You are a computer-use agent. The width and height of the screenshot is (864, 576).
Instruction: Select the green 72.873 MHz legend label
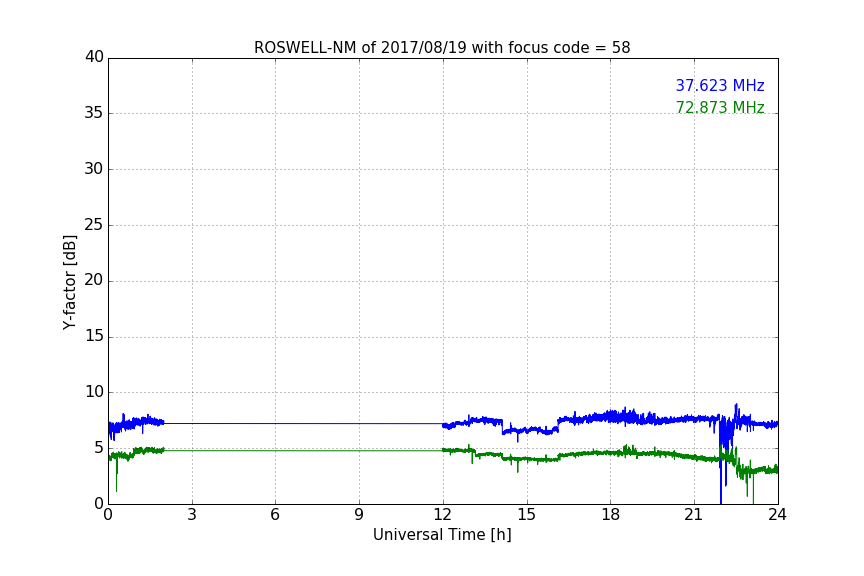click(720, 107)
